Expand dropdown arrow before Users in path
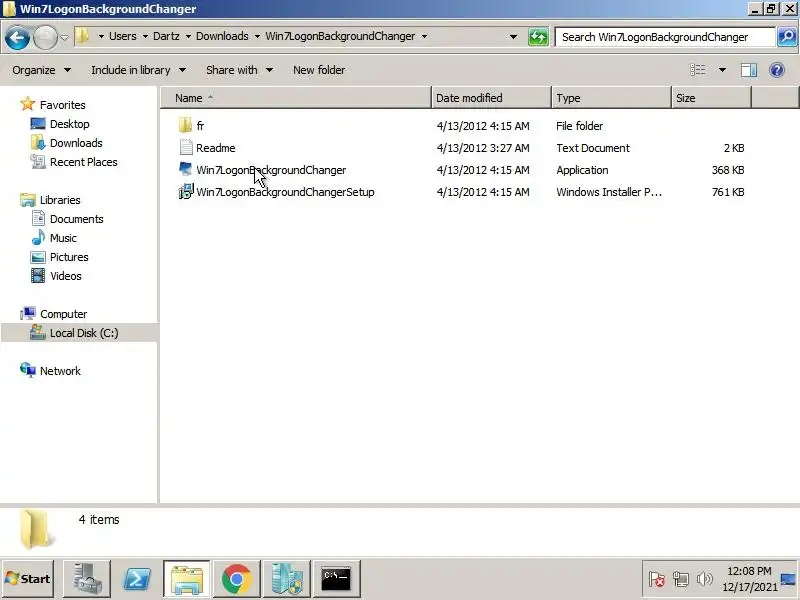Viewport: 800px width, 600px height. pyautogui.click(x=101, y=36)
